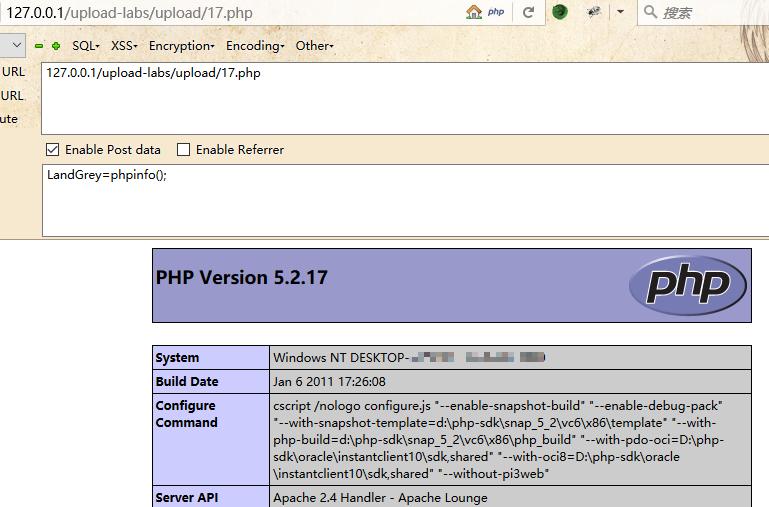Click the browser address bar URL

(x=129, y=12)
